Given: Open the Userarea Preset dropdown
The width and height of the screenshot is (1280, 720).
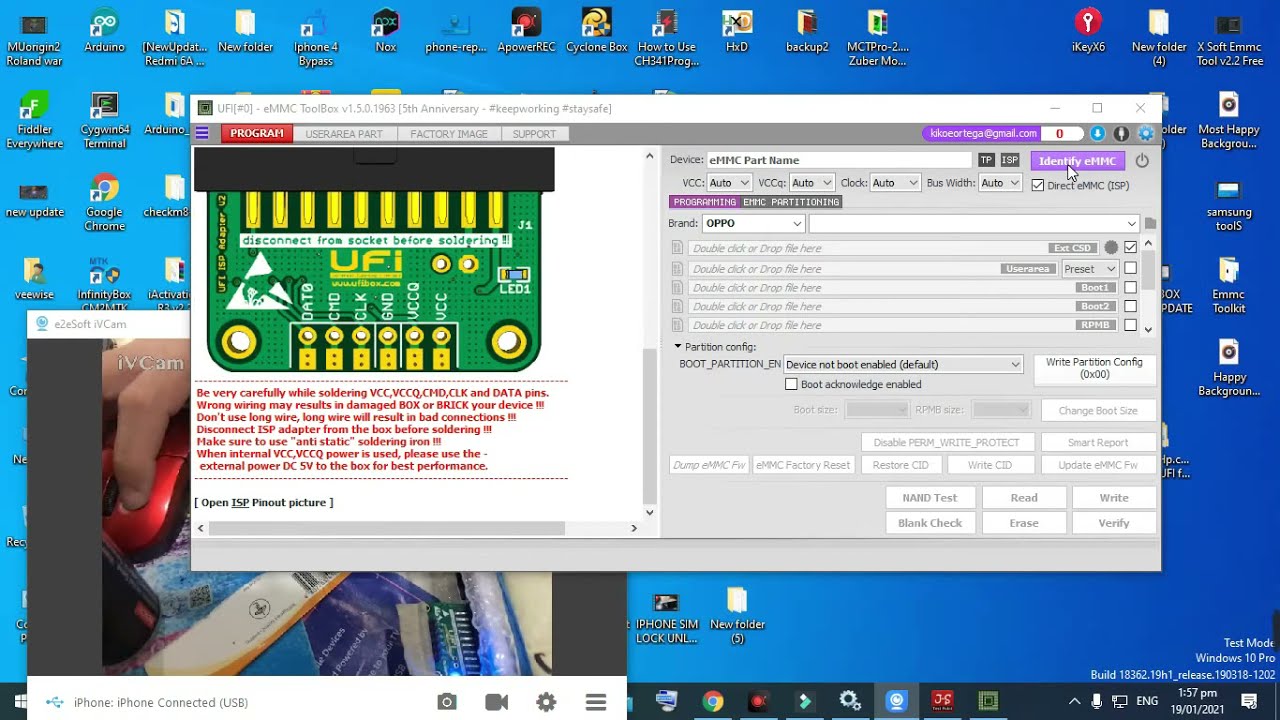Looking at the screenshot, I should [x=1089, y=269].
